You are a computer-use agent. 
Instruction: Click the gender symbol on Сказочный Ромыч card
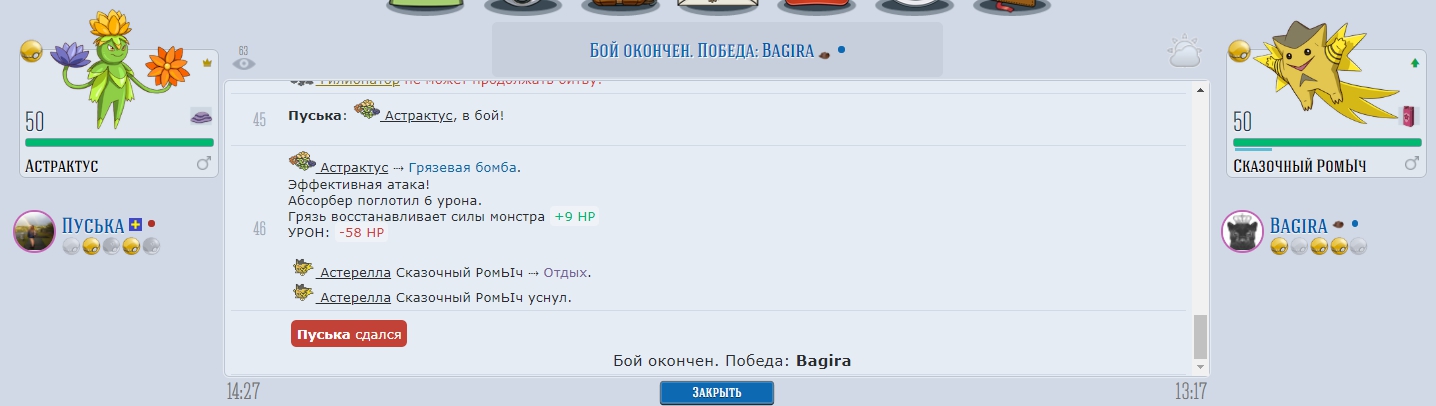tap(1411, 163)
